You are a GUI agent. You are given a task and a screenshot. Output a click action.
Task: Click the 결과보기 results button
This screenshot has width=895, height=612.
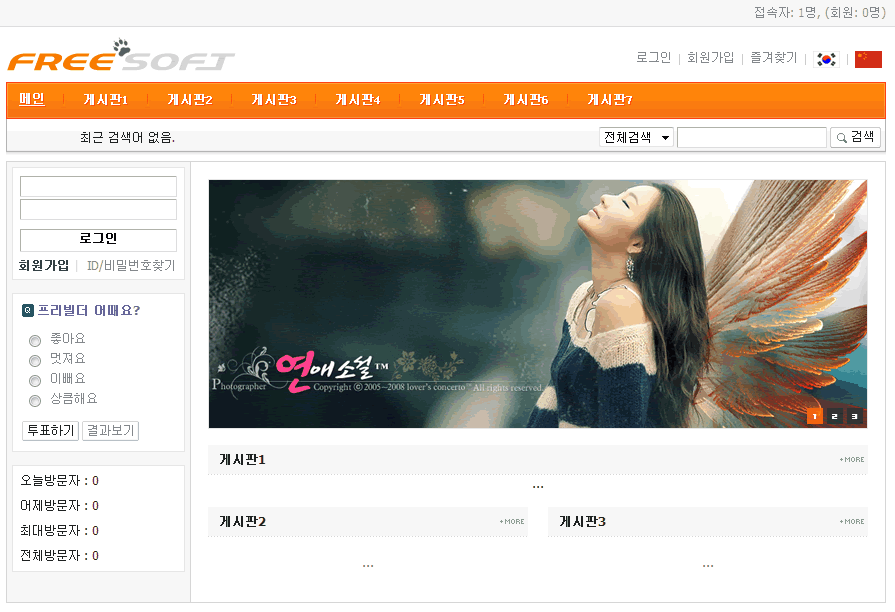[110, 431]
